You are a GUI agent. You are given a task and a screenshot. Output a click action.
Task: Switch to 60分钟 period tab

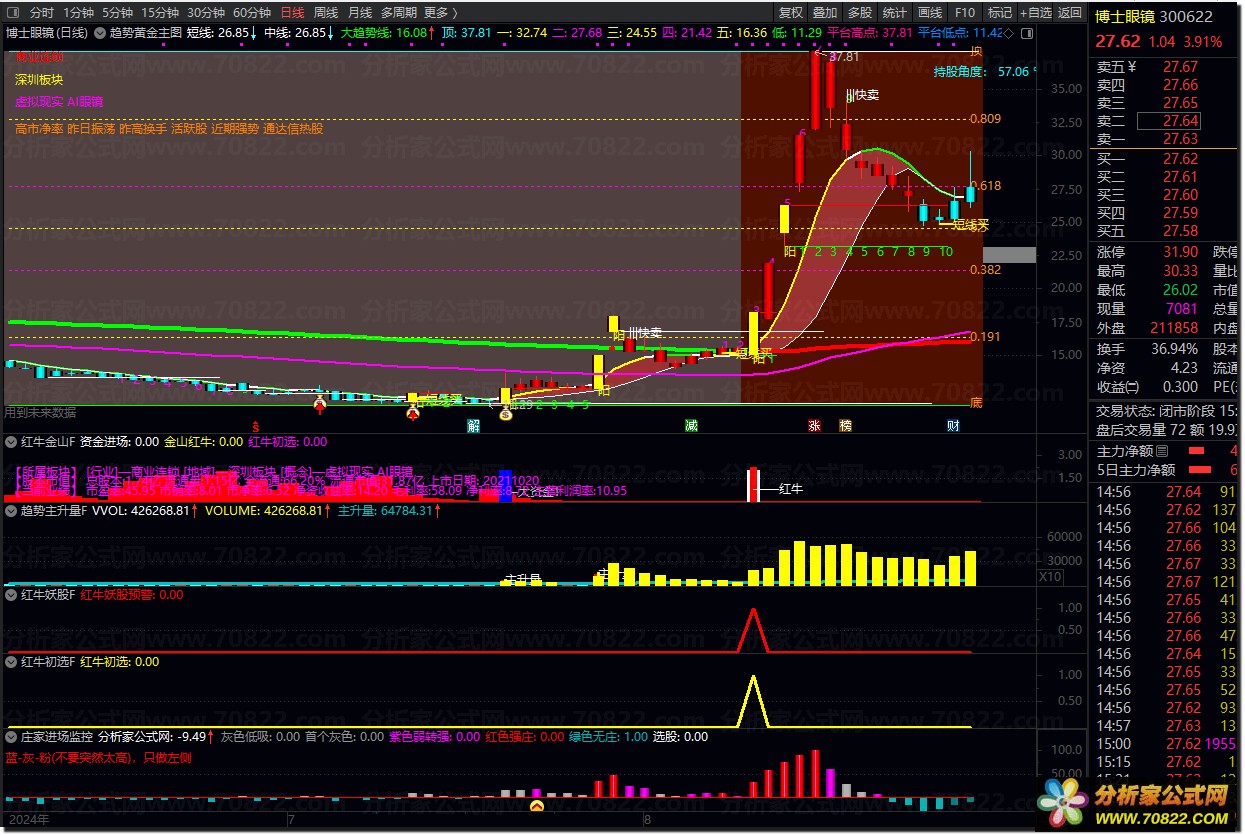[252, 13]
